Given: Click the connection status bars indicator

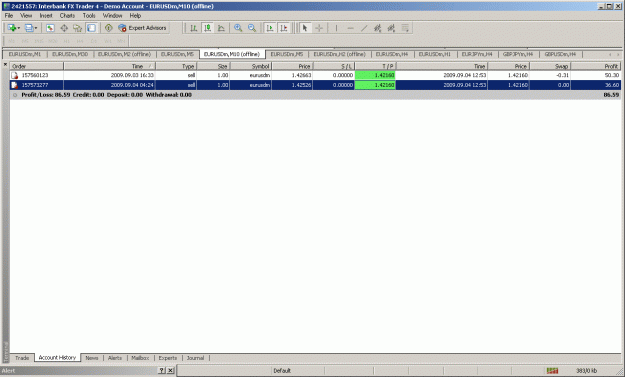Looking at the screenshot, I should 552,371.
